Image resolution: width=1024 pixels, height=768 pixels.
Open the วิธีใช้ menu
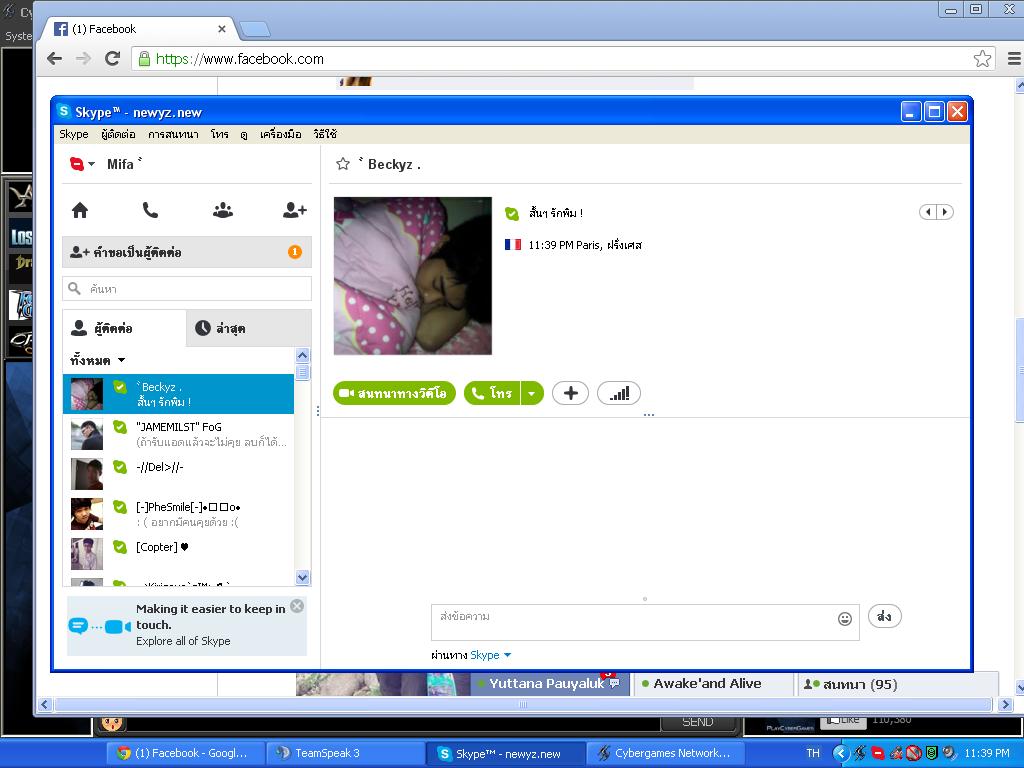(x=325, y=134)
